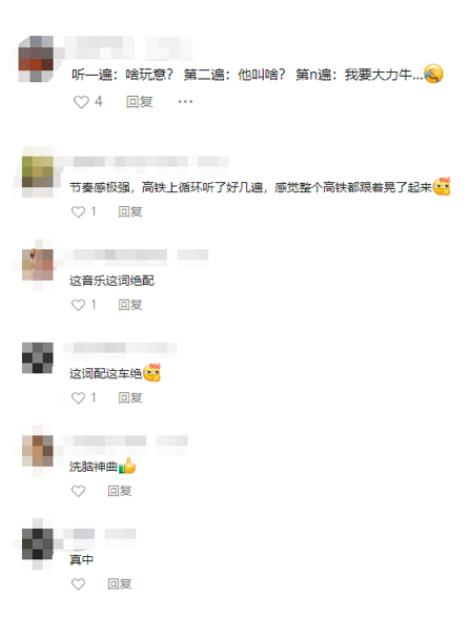This screenshot has height=617, width=467.
Task: Reply to the 真中 comment
Action: (x=120, y=584)
